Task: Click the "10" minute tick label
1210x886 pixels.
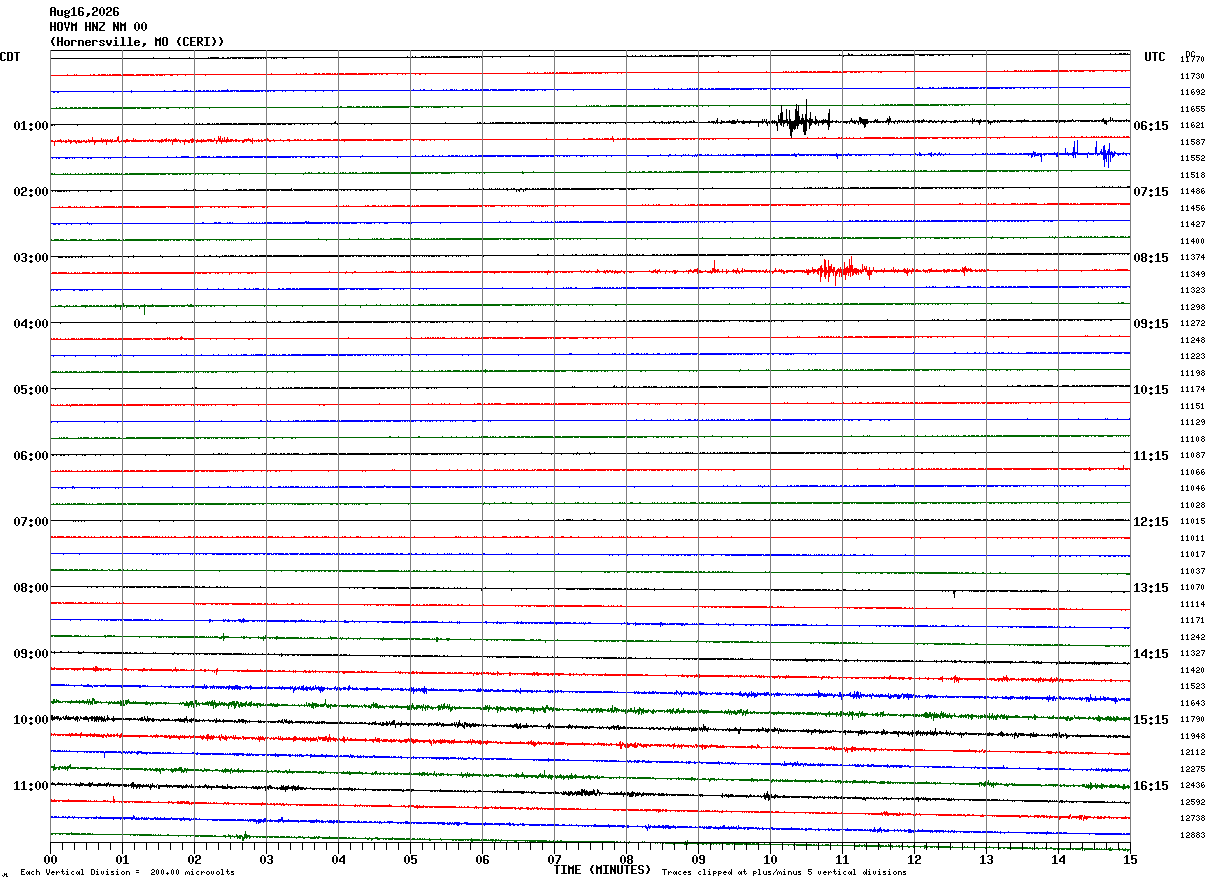Action: (x=771, y=859)
